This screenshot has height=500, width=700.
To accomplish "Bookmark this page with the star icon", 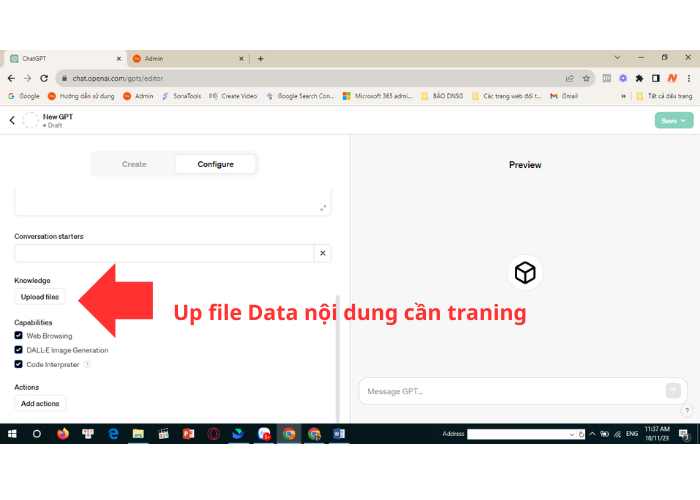I will click(586, 78).
